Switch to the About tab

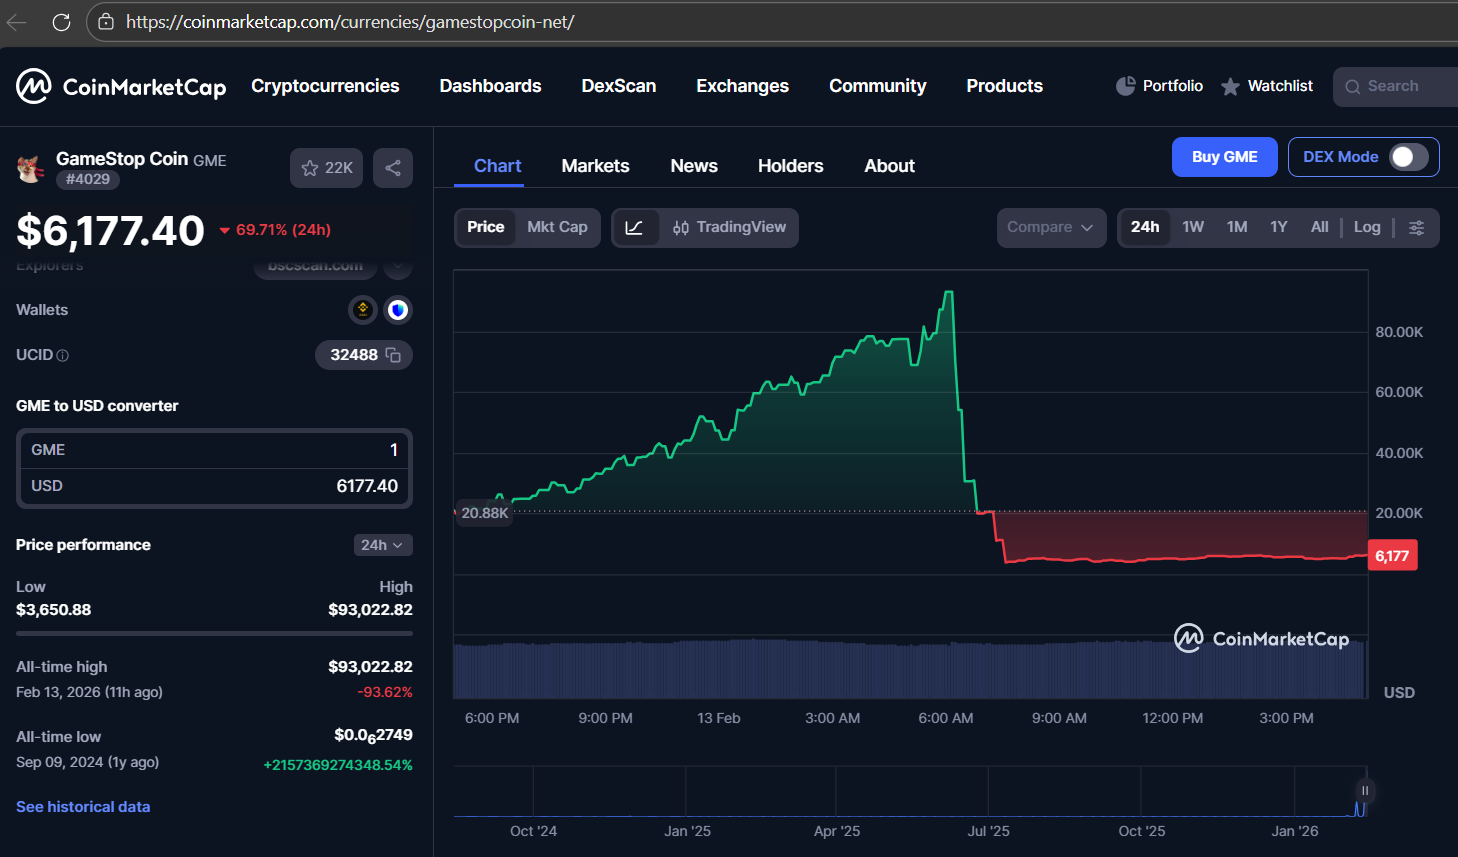tap(890, 166)
